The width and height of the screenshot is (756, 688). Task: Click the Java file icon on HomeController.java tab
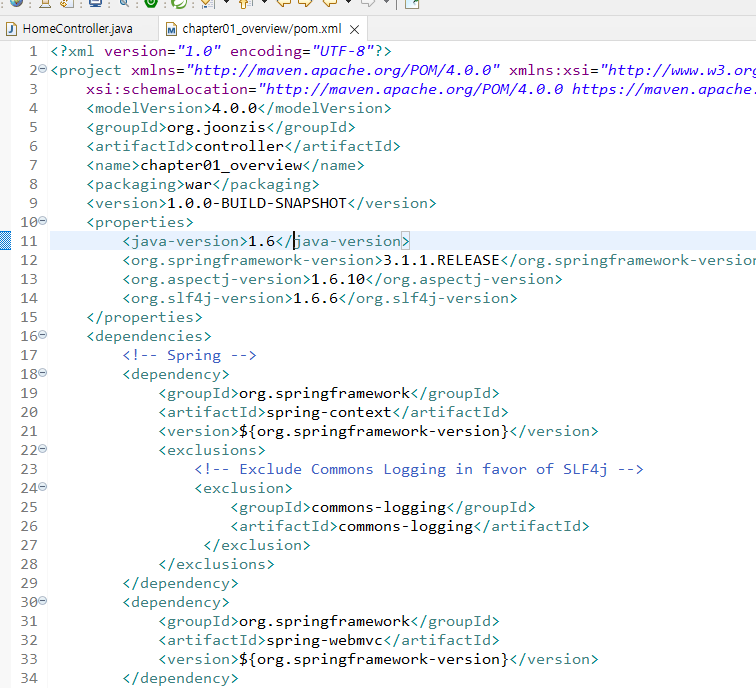click(x=12, y=29)
